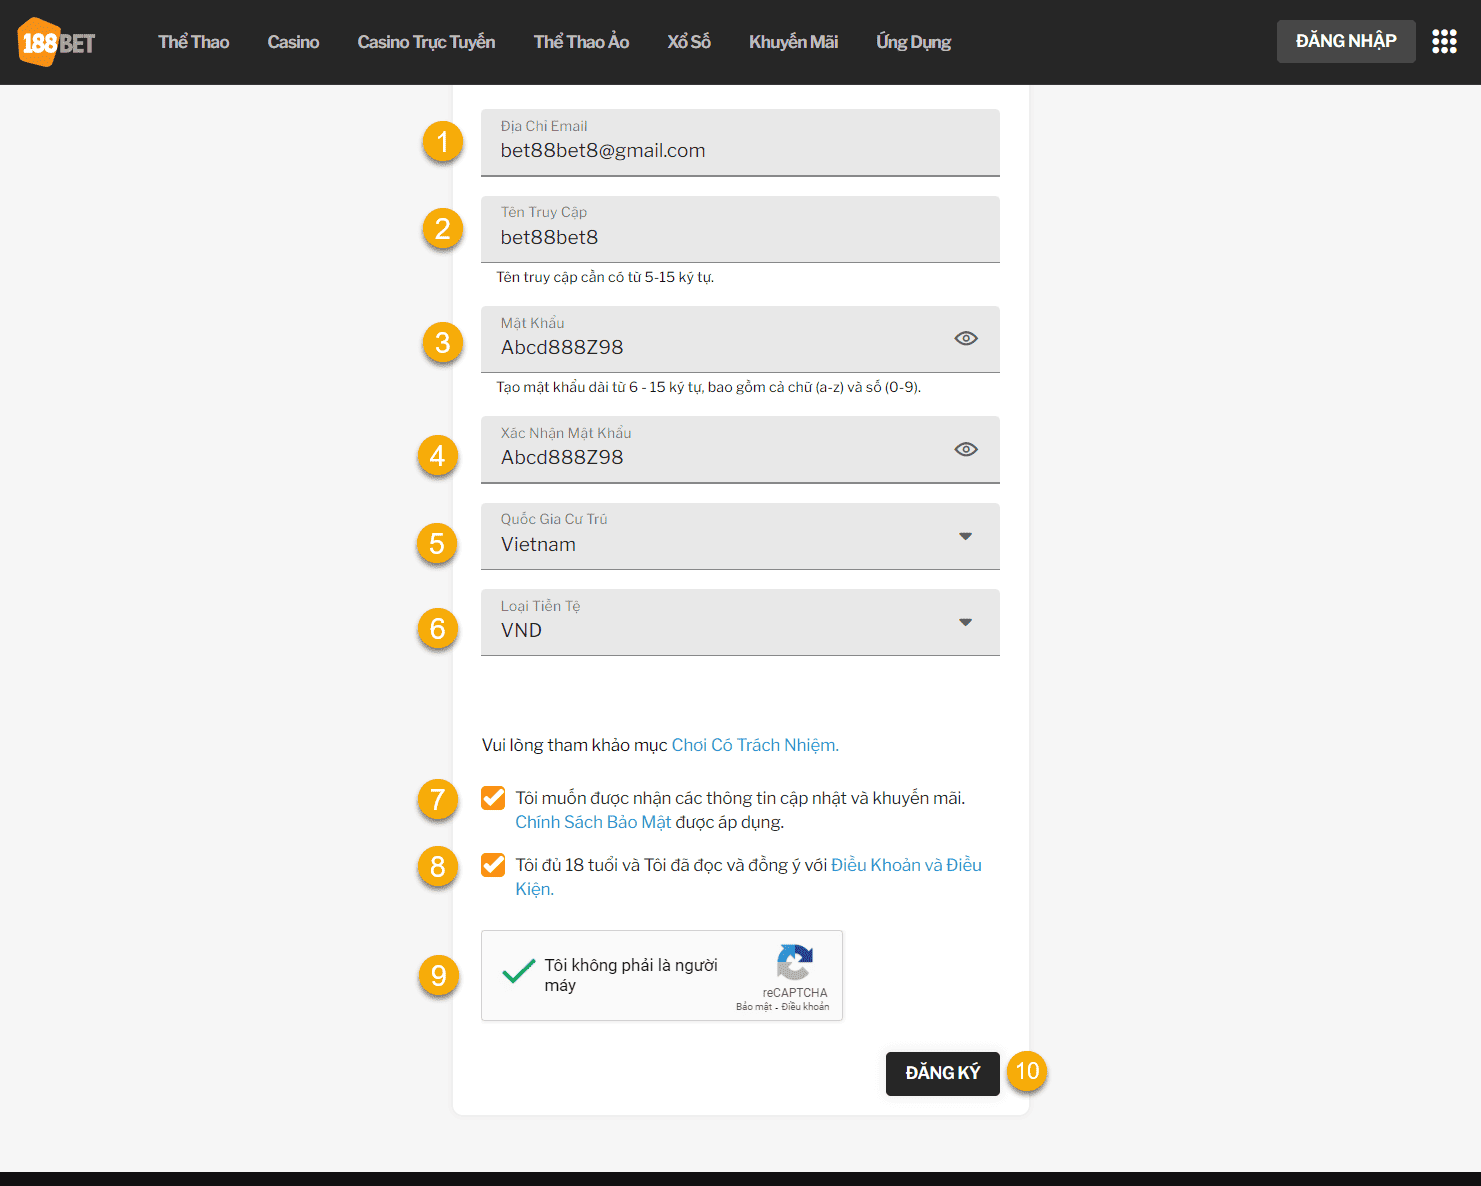
Task: Open reCAPTCHA Bảo mật link
Action: coord(754,1007)
